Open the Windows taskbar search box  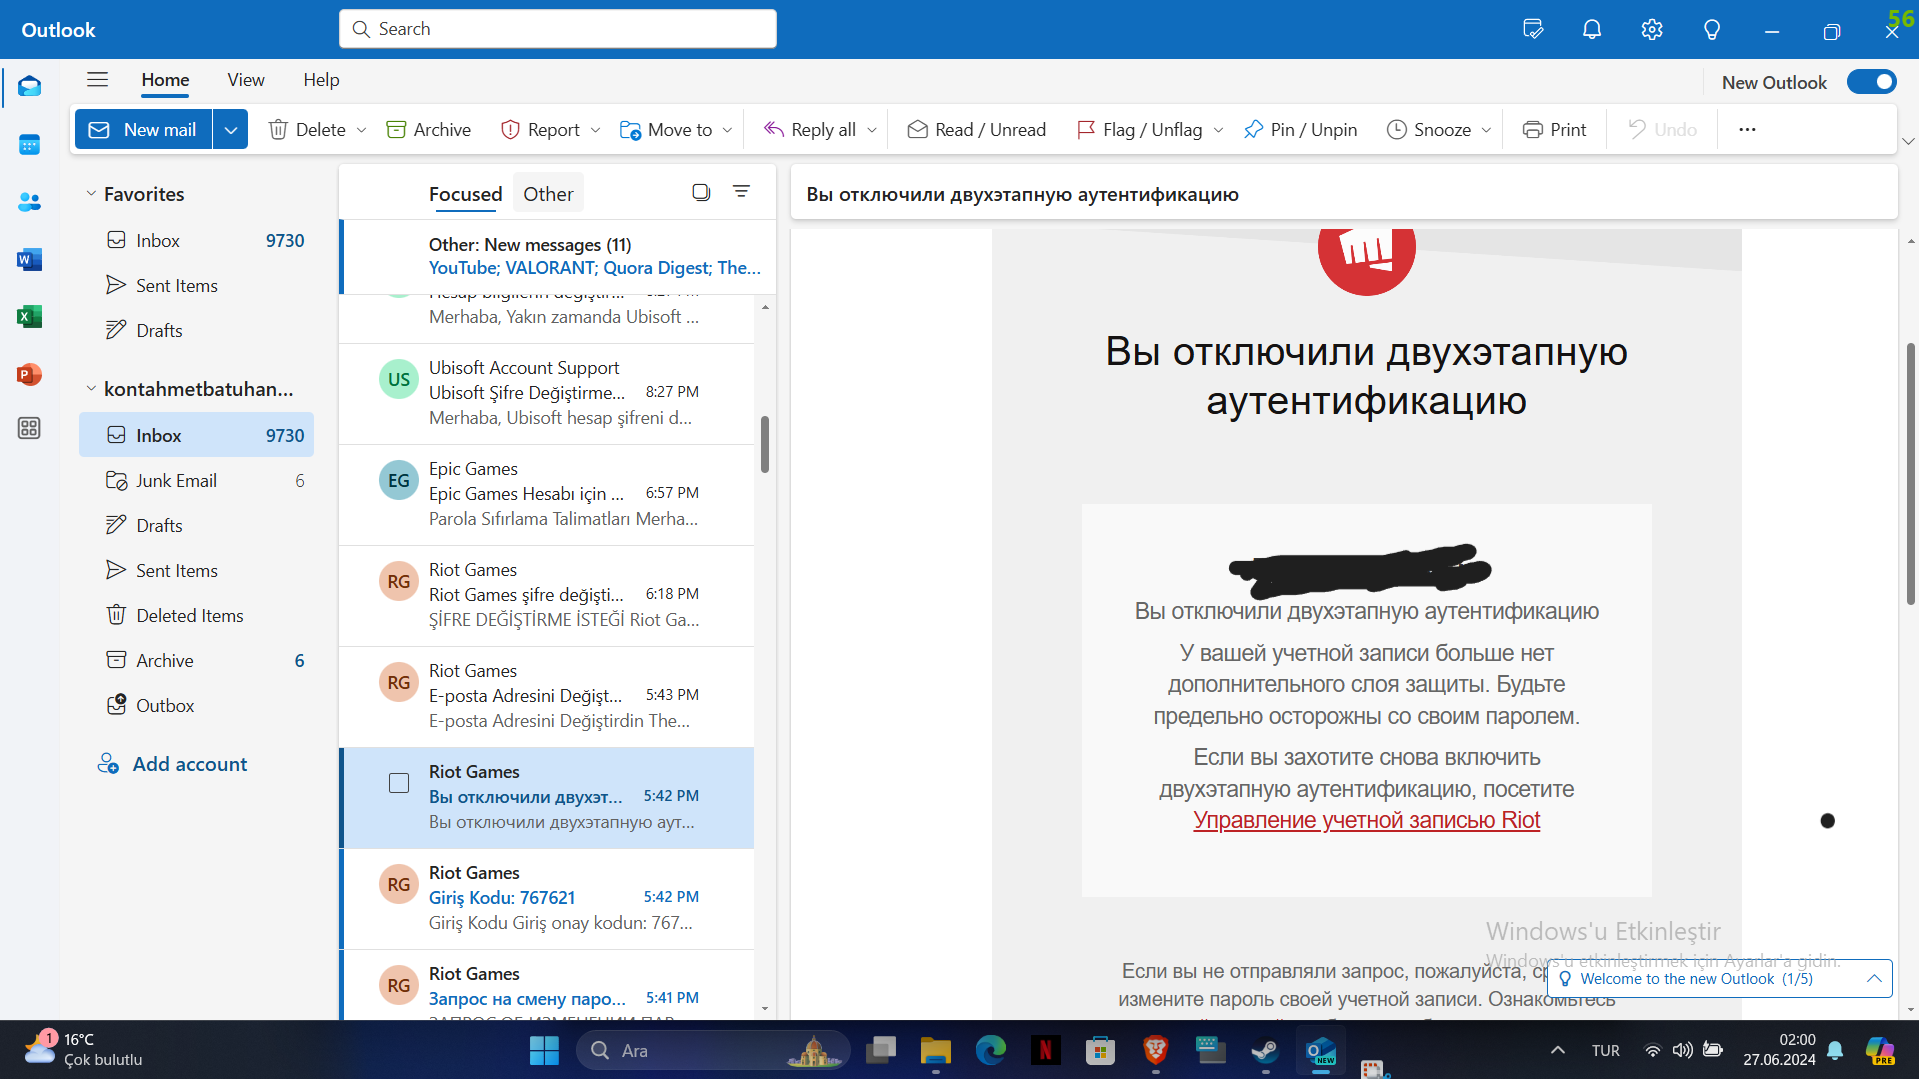click(x=713, y=1050)
